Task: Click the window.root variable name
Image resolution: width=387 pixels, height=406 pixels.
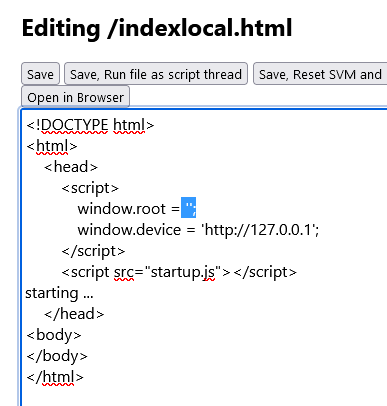Action: 121,209
